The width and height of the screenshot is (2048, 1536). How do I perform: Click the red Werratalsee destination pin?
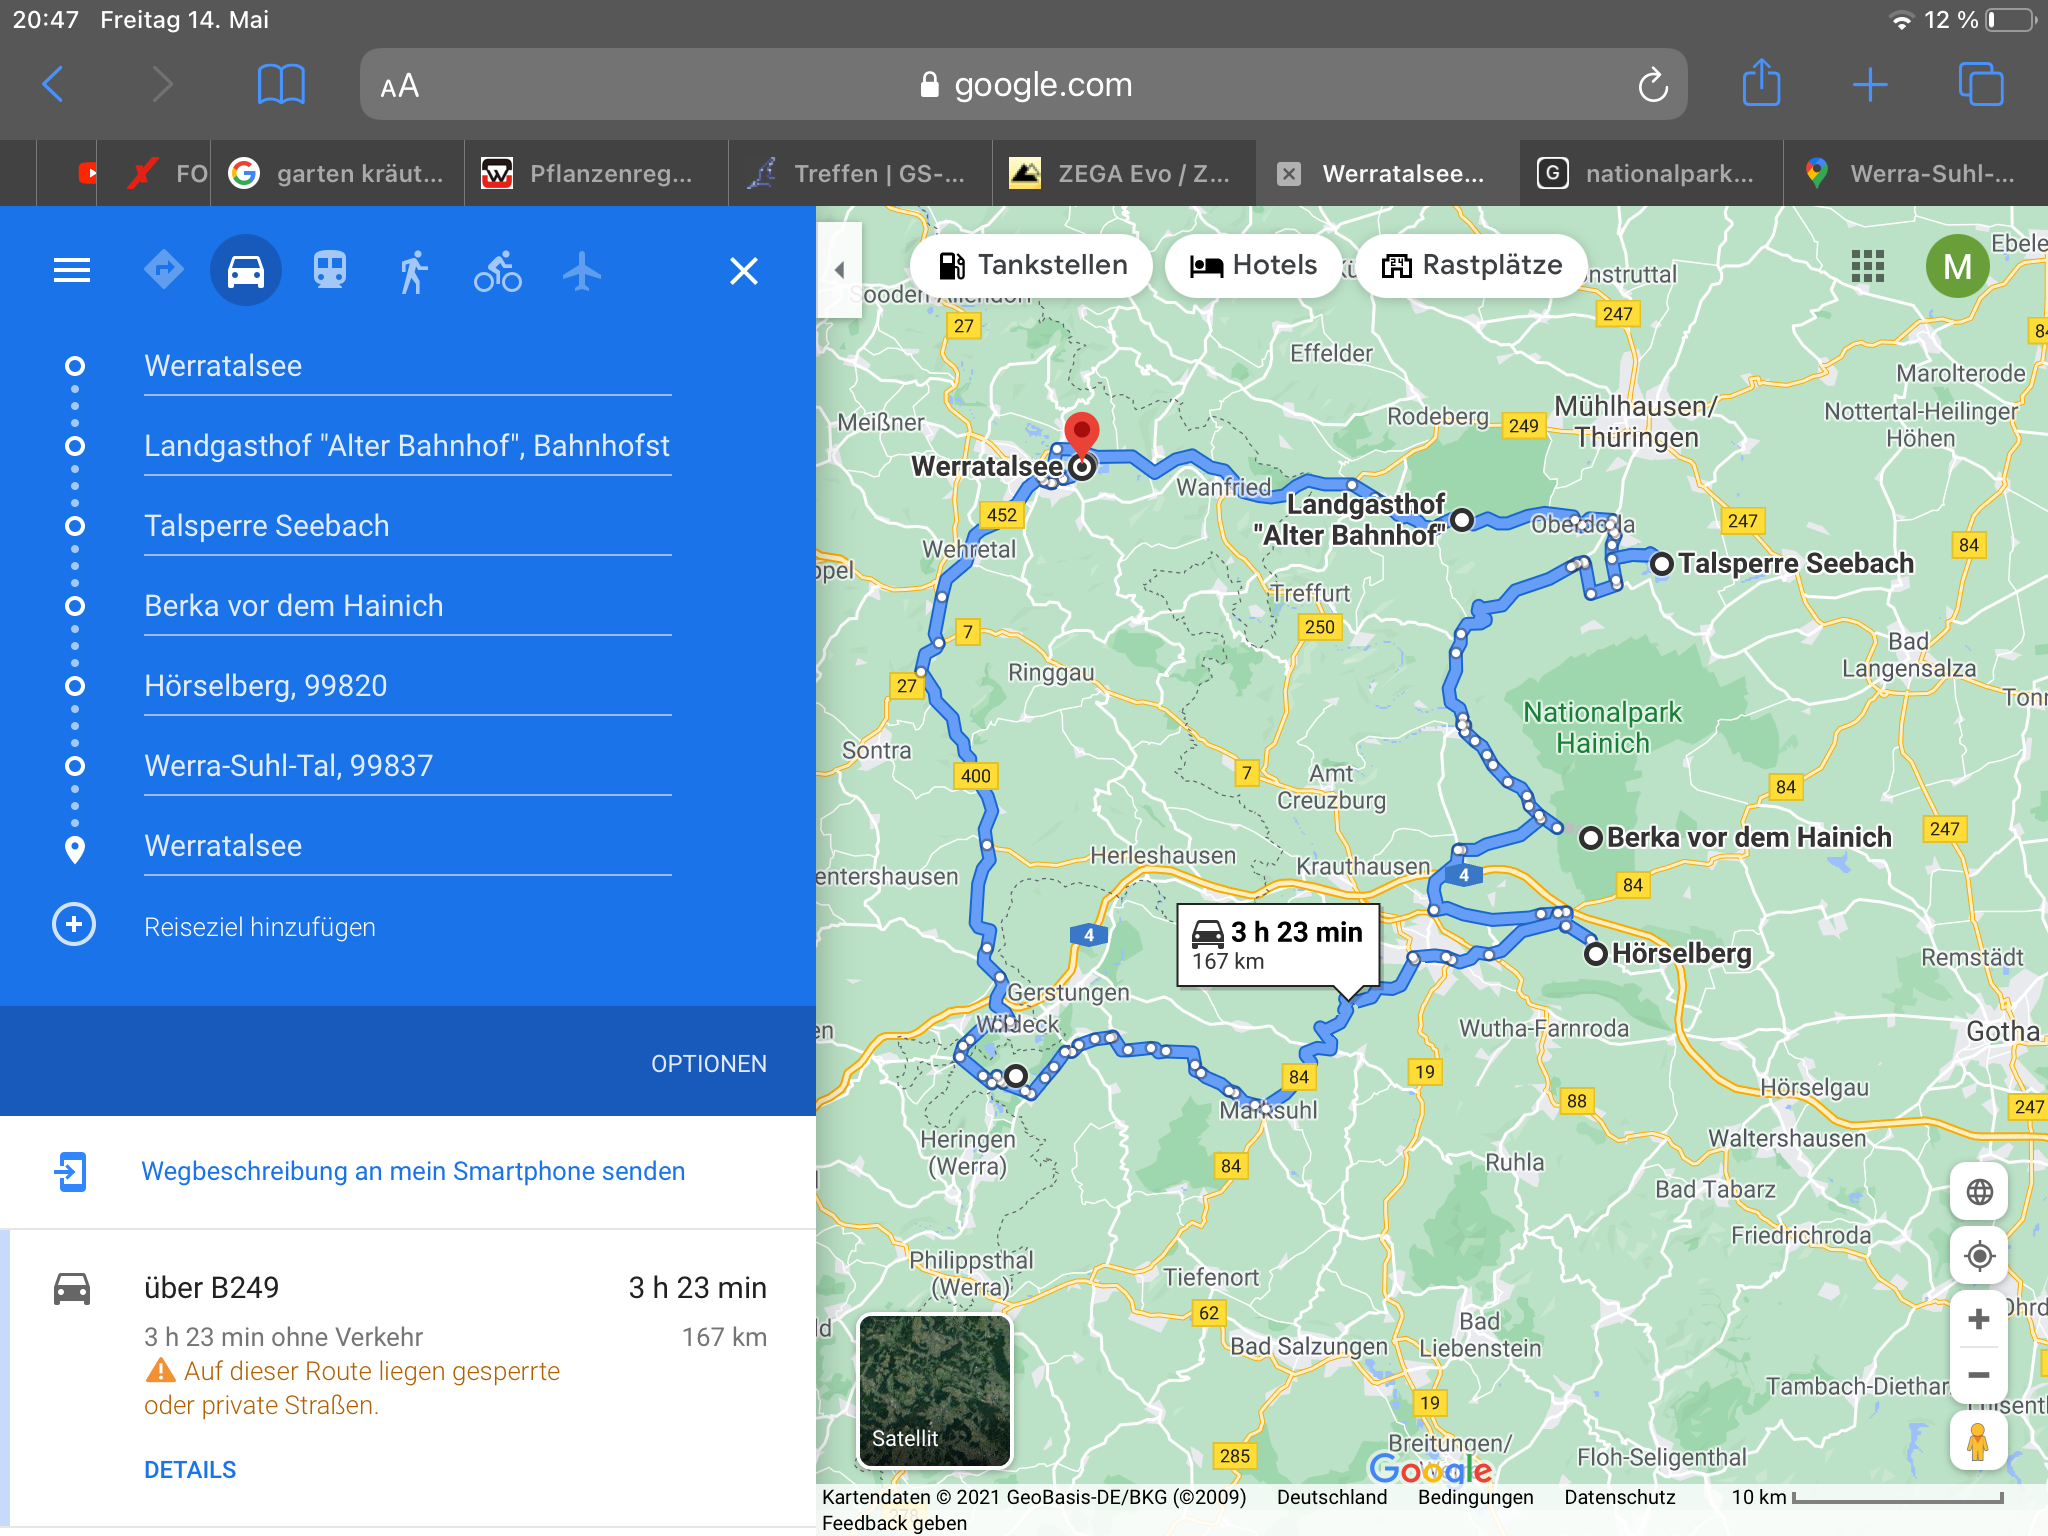1081,435
